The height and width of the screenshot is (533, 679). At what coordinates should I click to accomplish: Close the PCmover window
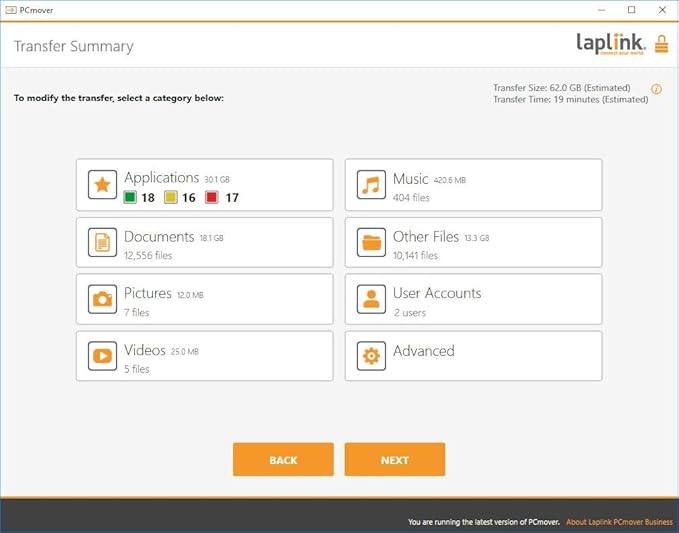662,10
